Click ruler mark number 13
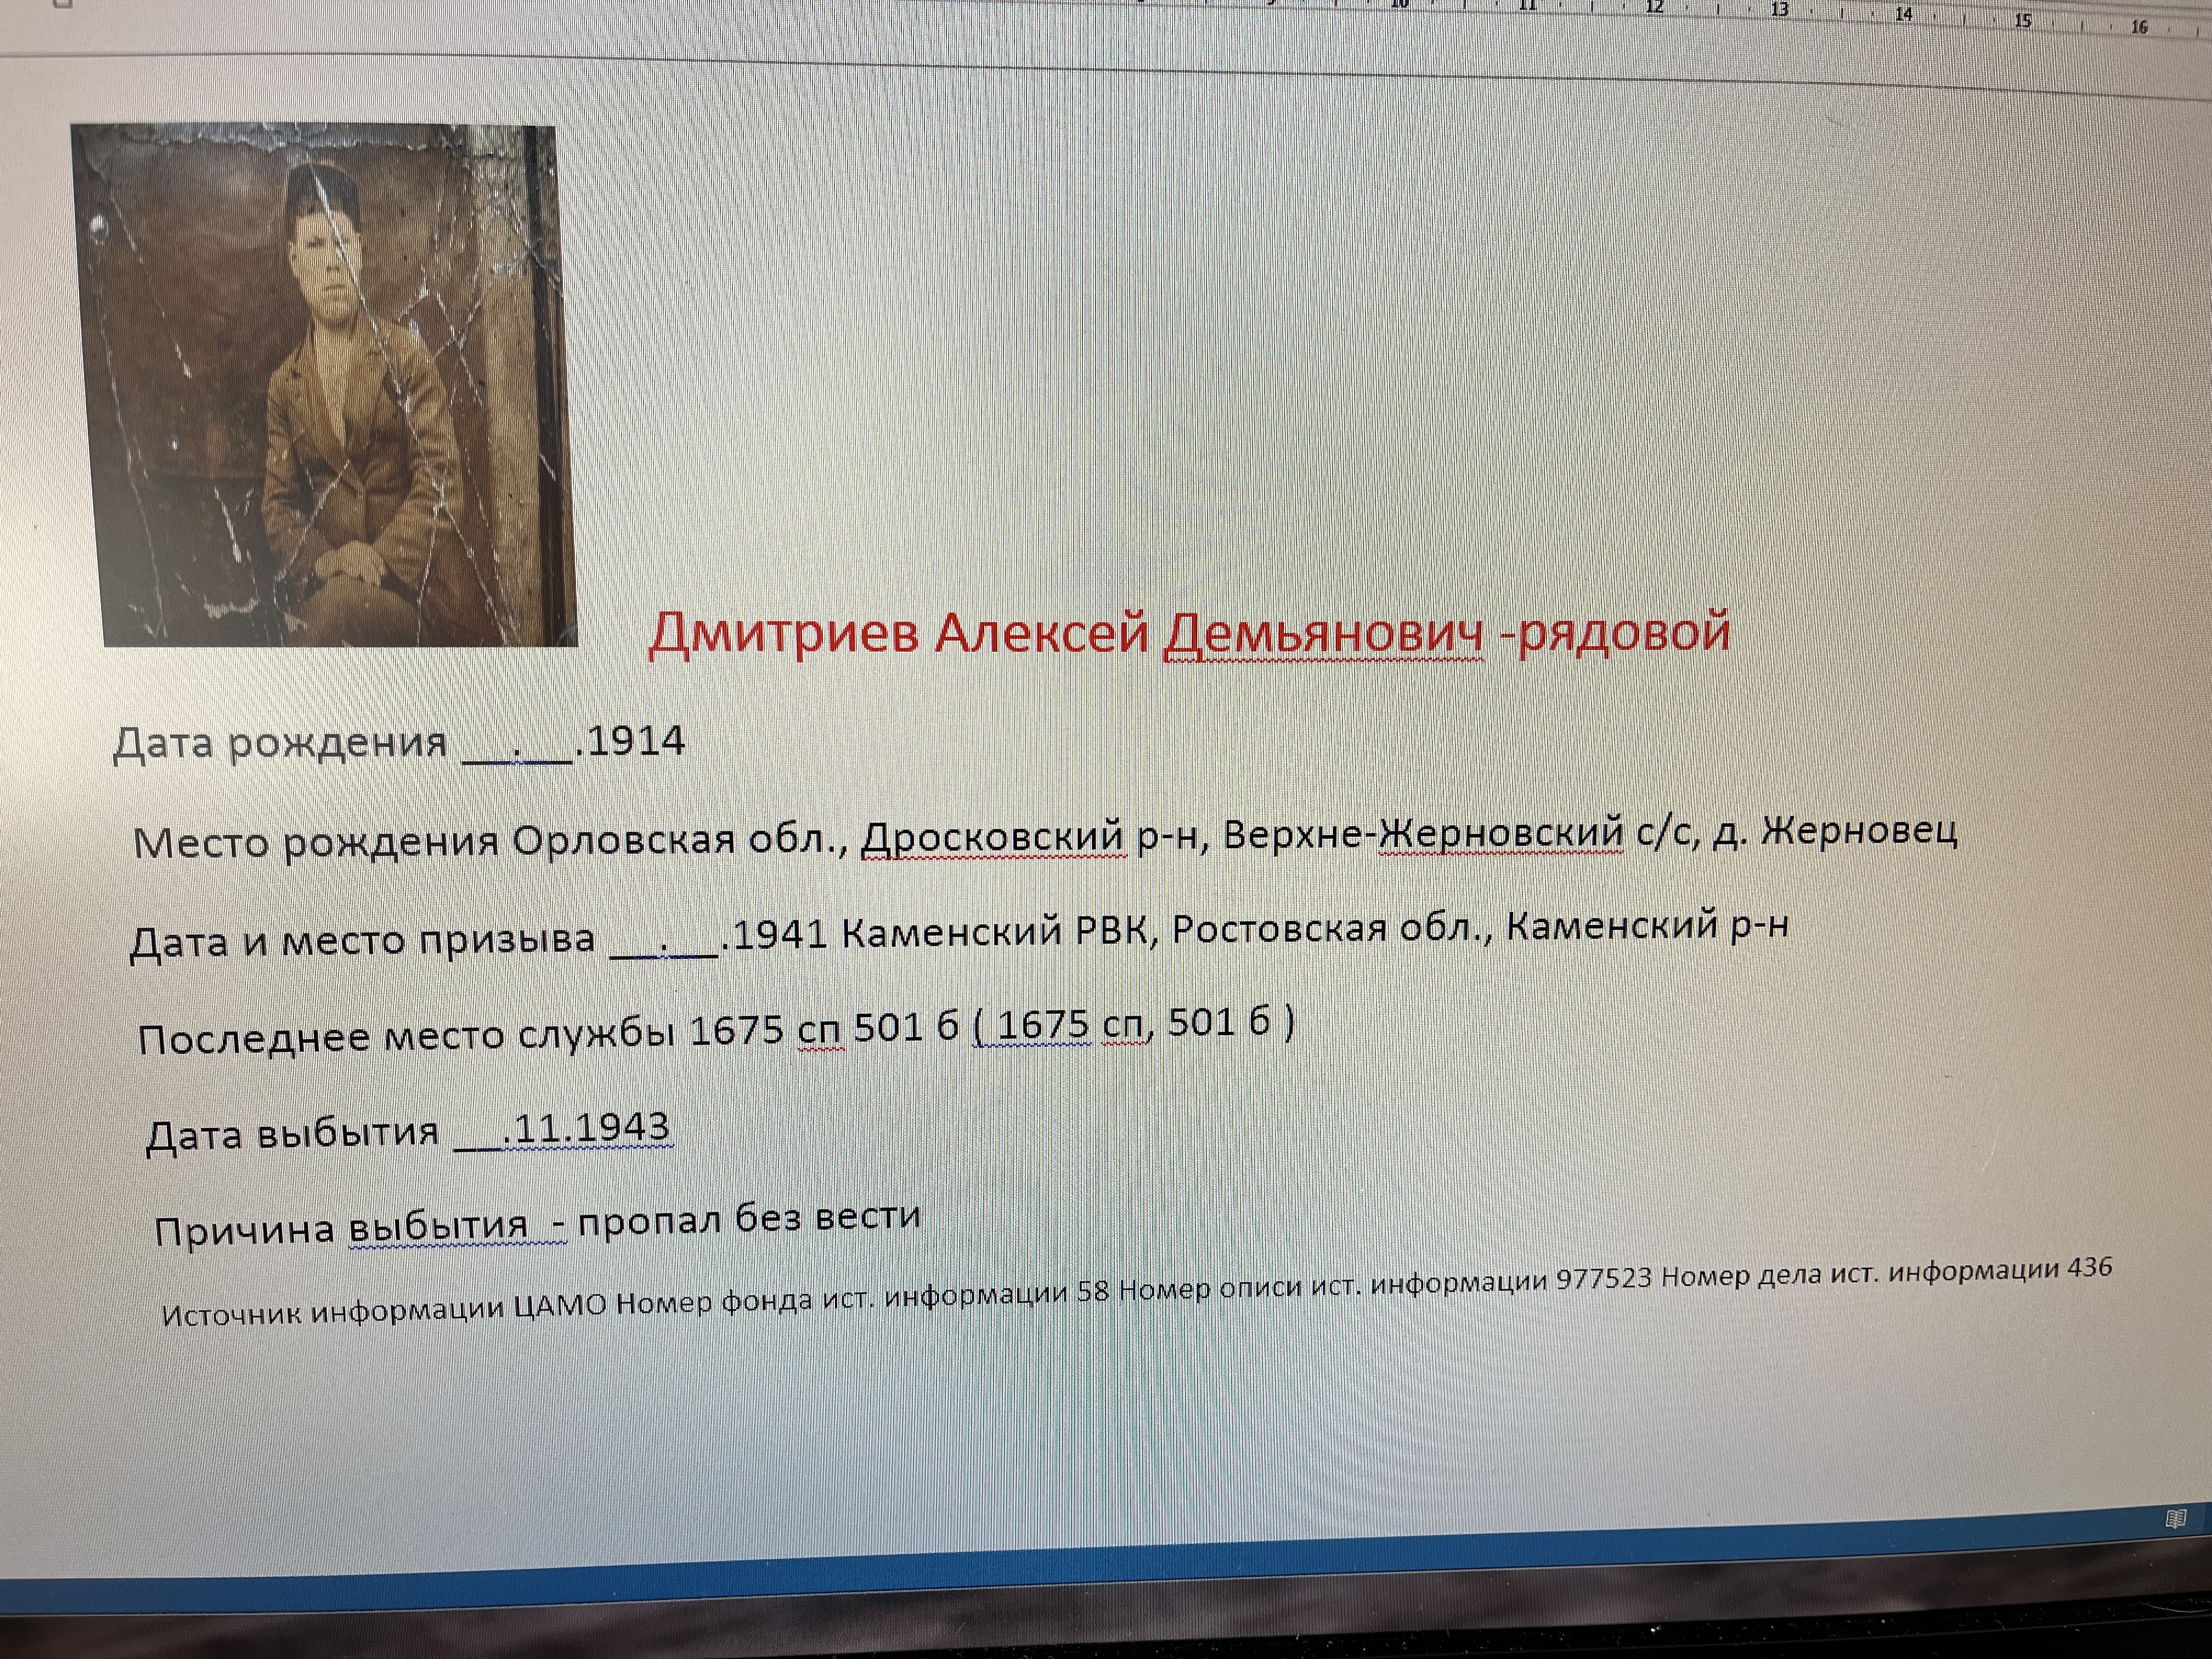The image size is (2212, 1659). pos(1779,10)
